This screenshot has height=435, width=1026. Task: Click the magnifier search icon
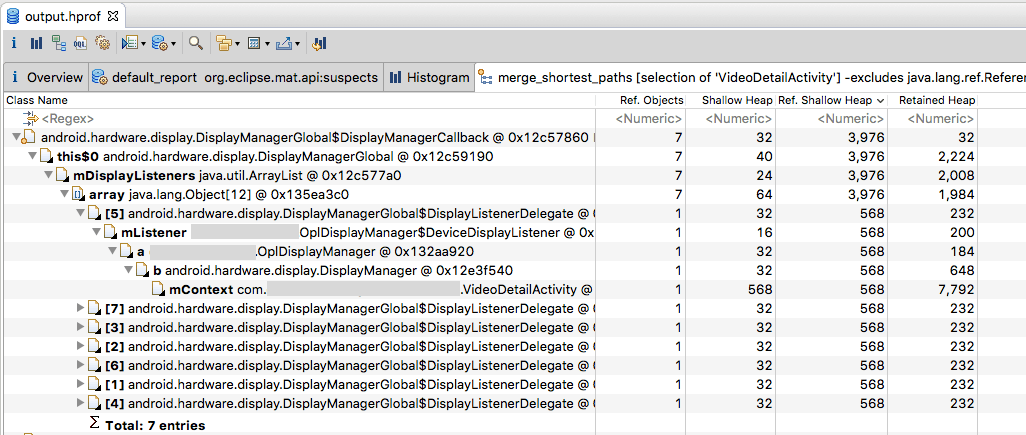[x=196, y=43]
